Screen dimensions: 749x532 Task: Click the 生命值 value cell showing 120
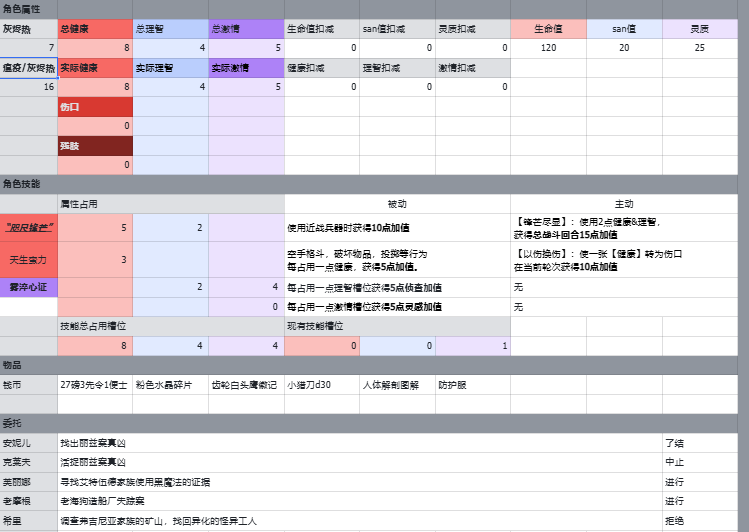pos(548,48)
